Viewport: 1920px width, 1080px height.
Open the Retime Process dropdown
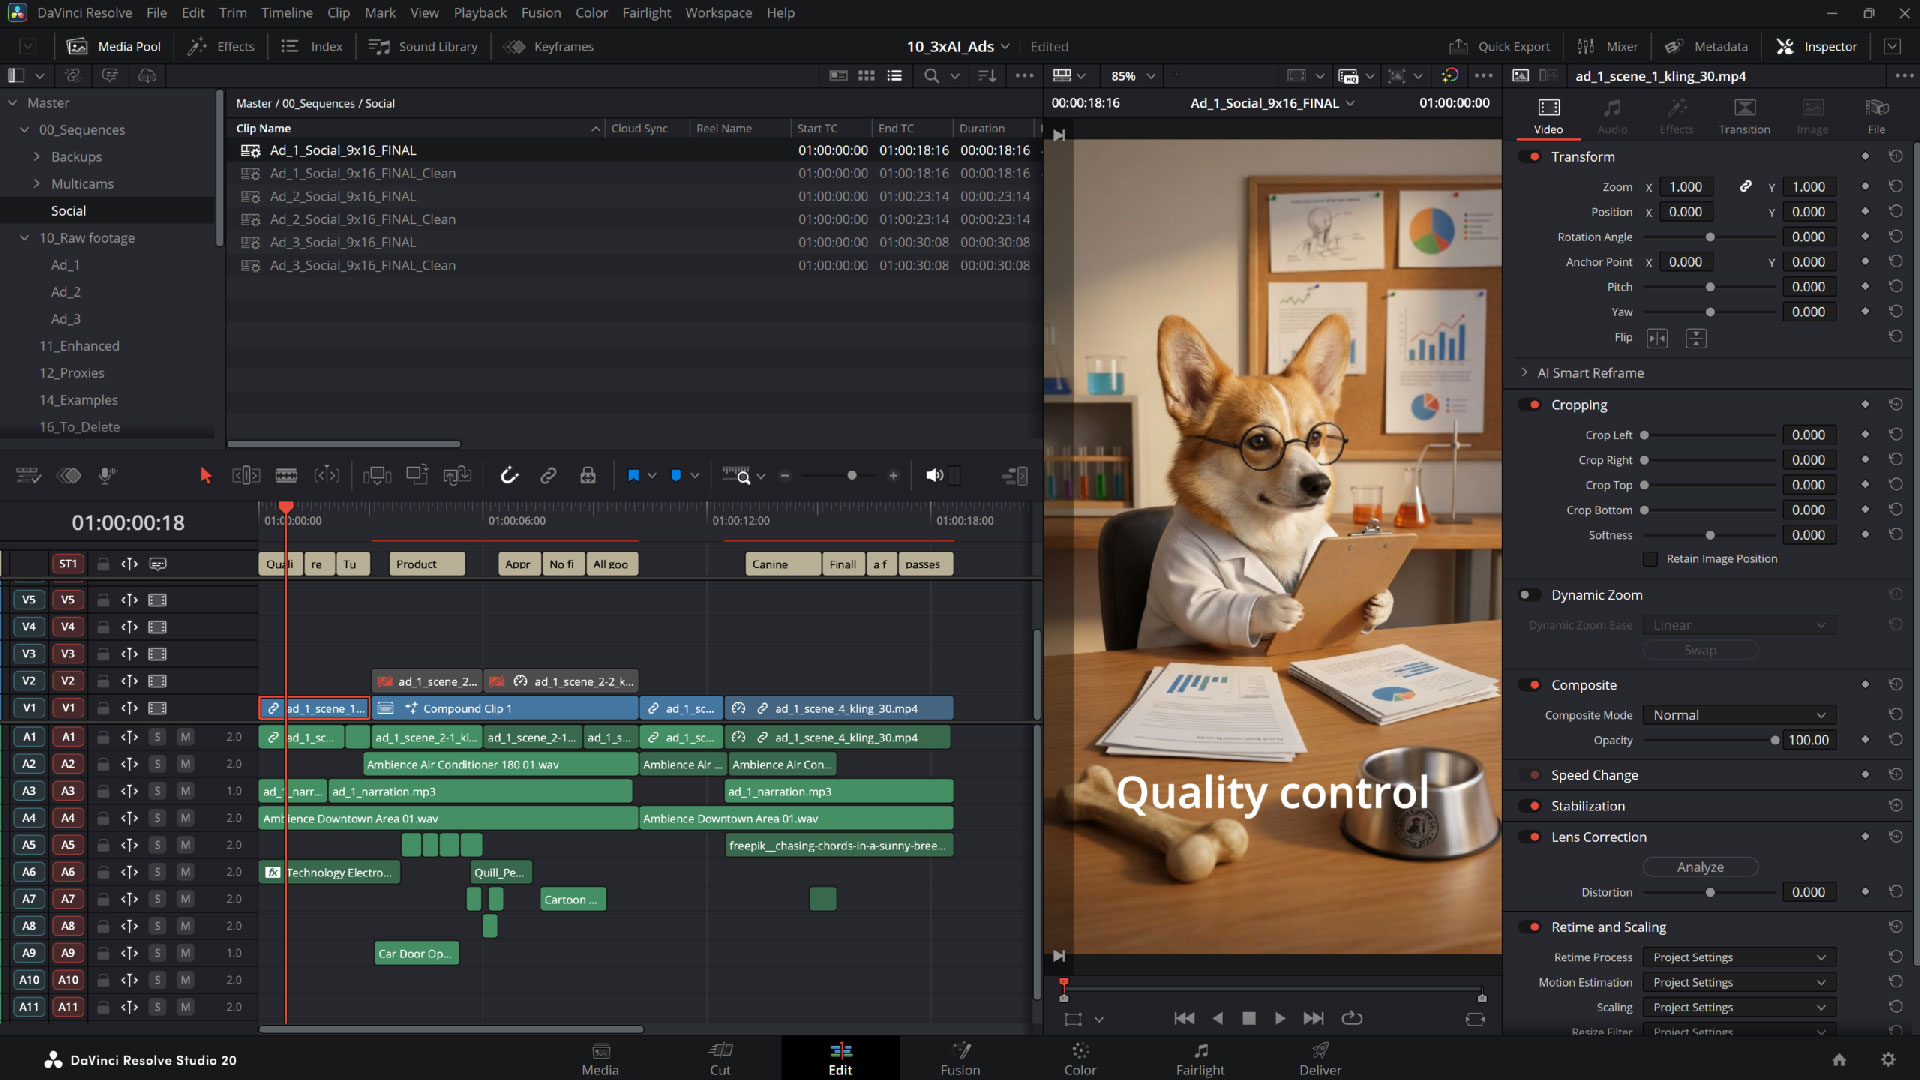1738,957
